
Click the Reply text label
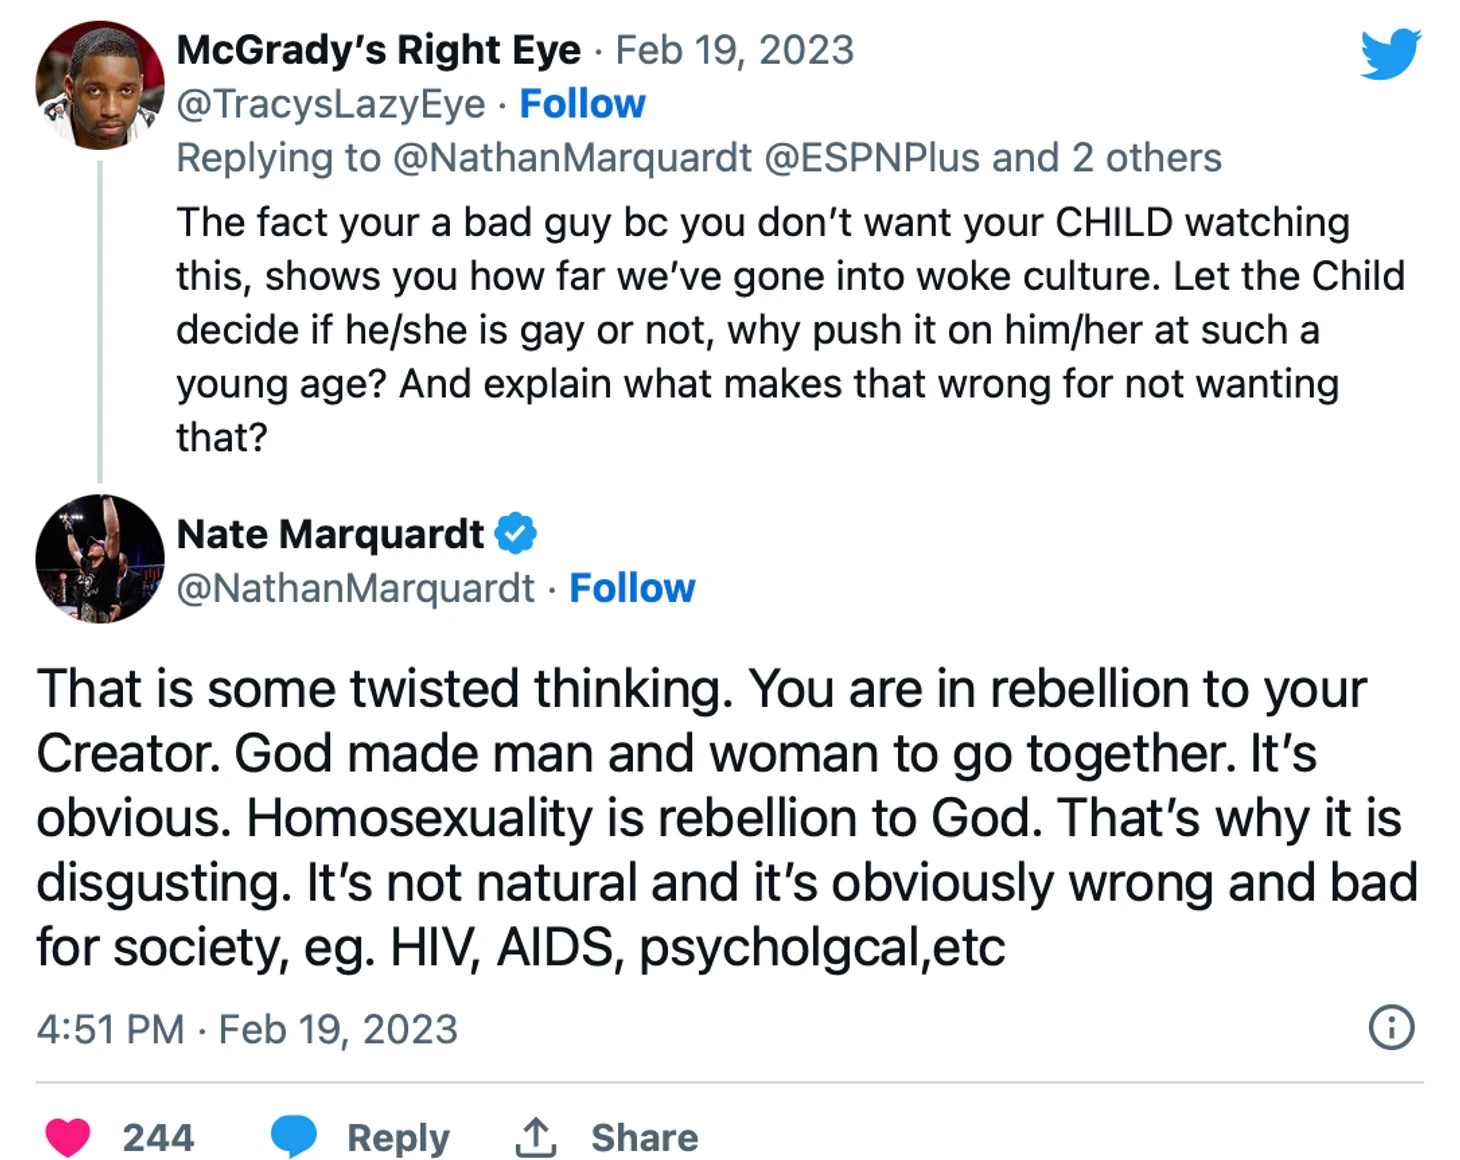(x=398, y=1138)
